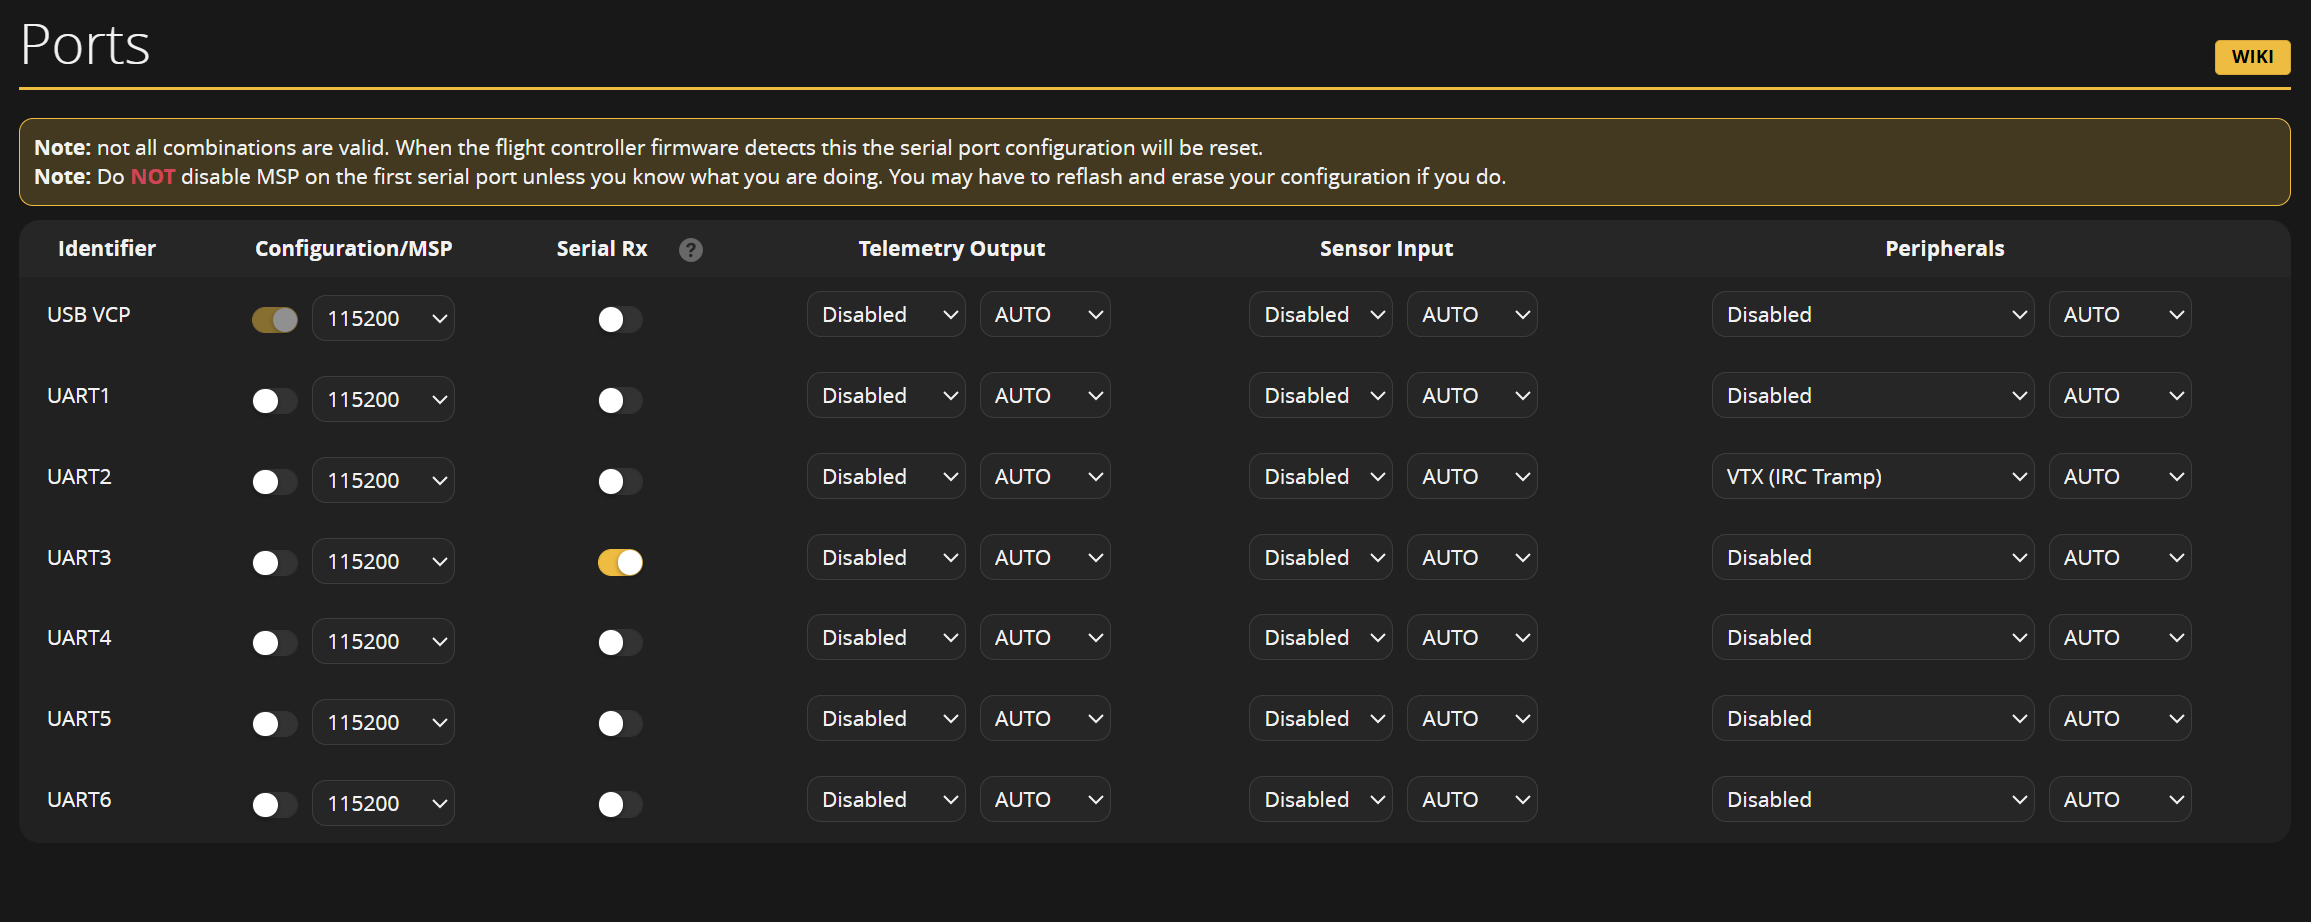This screenshot has width=2311, height=922.
Task: Expand USB VCP MSP baud rate dropdown
Action: [x=383, y=319]
